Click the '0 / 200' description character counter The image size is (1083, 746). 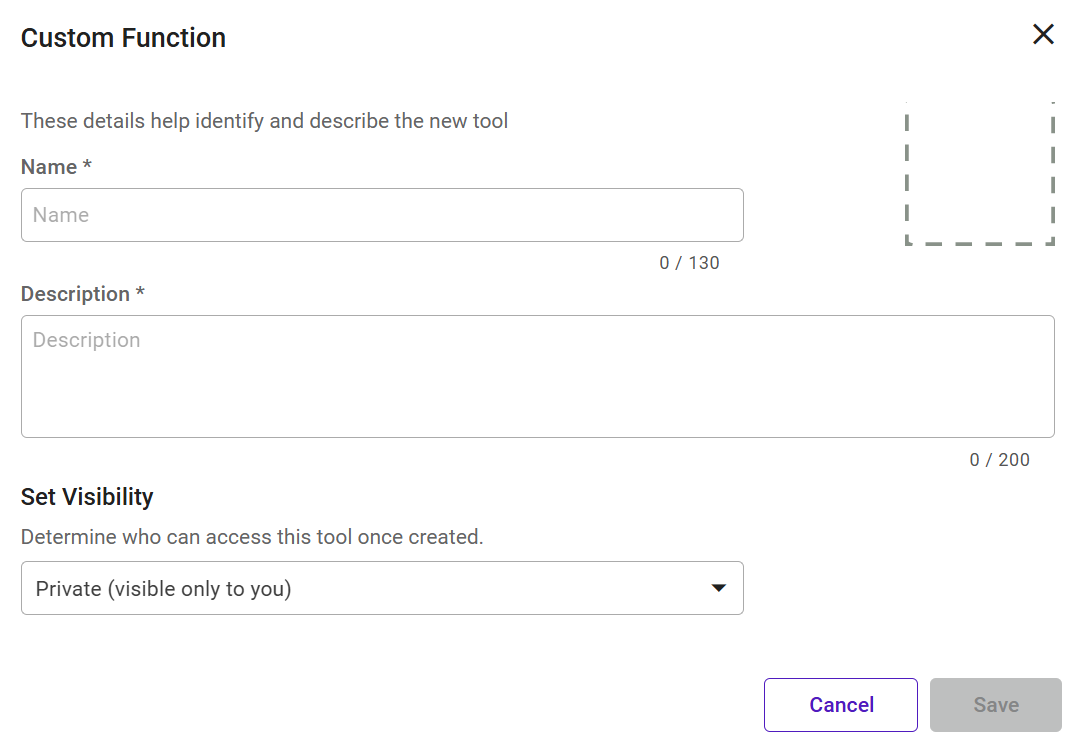pyautogui.click(x=999, y=460)
